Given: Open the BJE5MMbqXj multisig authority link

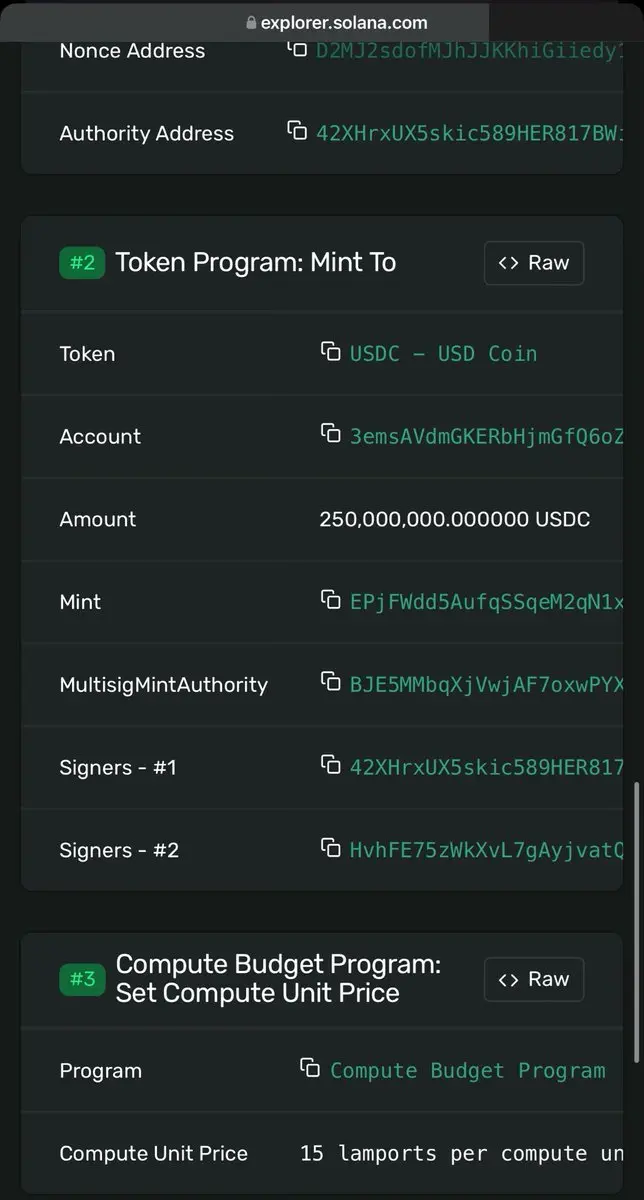Looking at the screenshot, I should (x=486, y=685).
